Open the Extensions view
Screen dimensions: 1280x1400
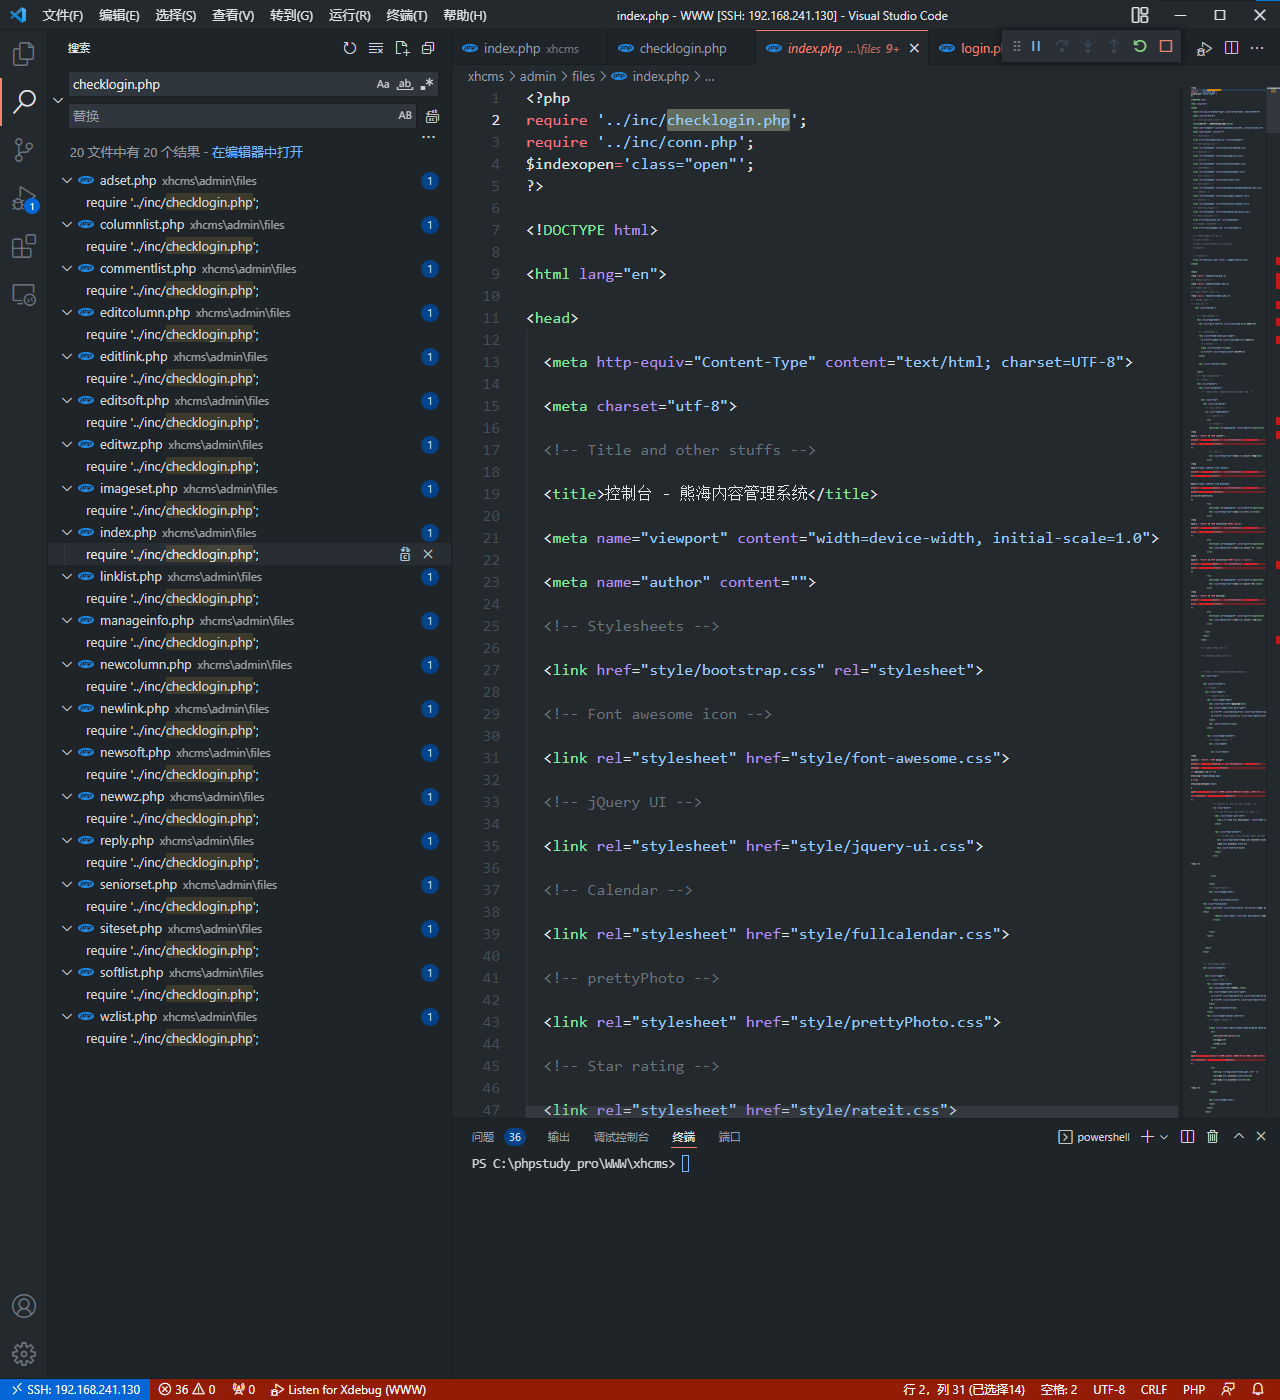click(x=24, y=246)
